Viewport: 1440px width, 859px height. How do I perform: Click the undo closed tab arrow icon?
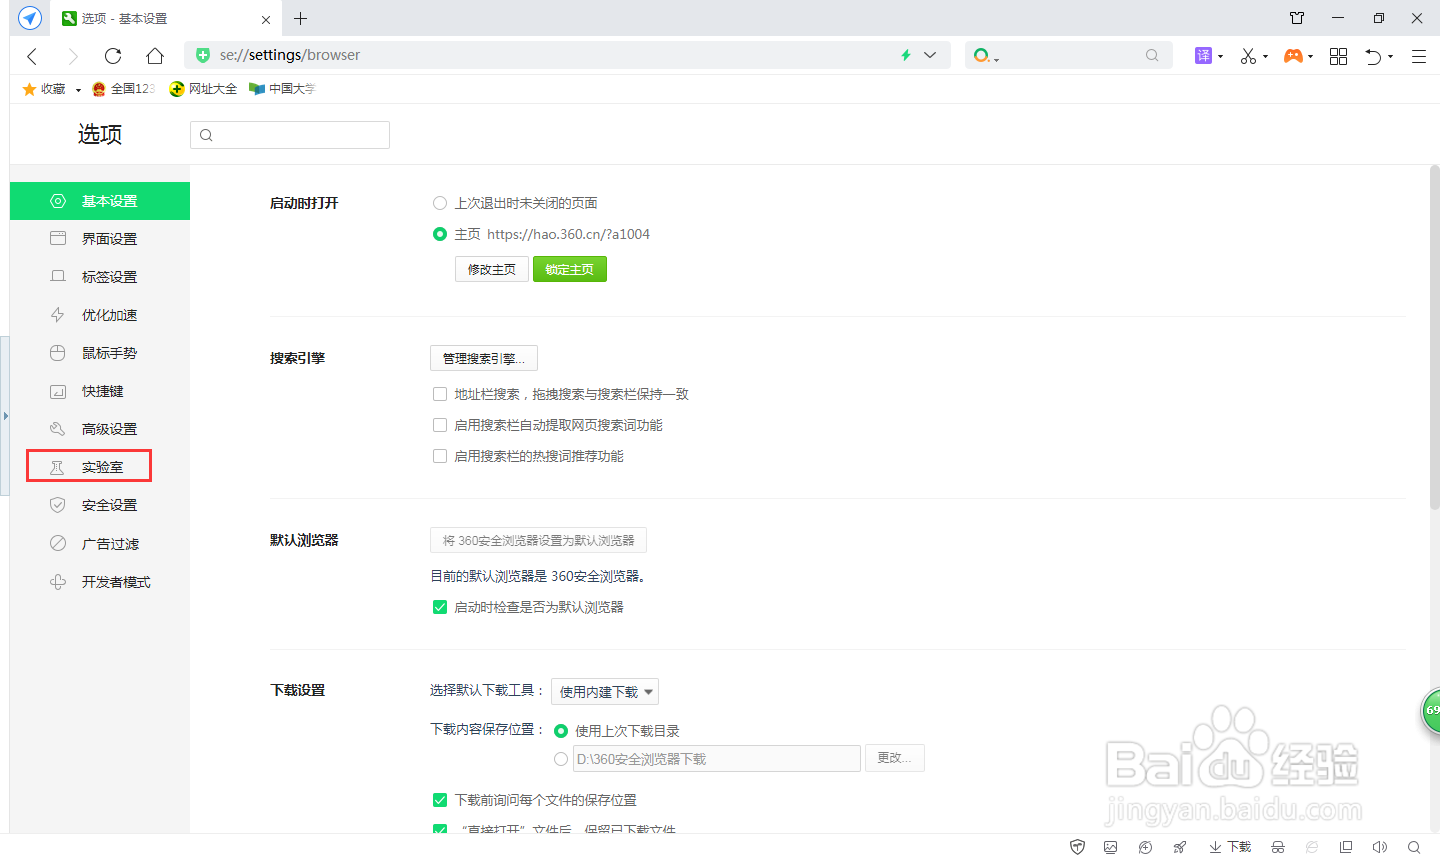point(1374,56)
